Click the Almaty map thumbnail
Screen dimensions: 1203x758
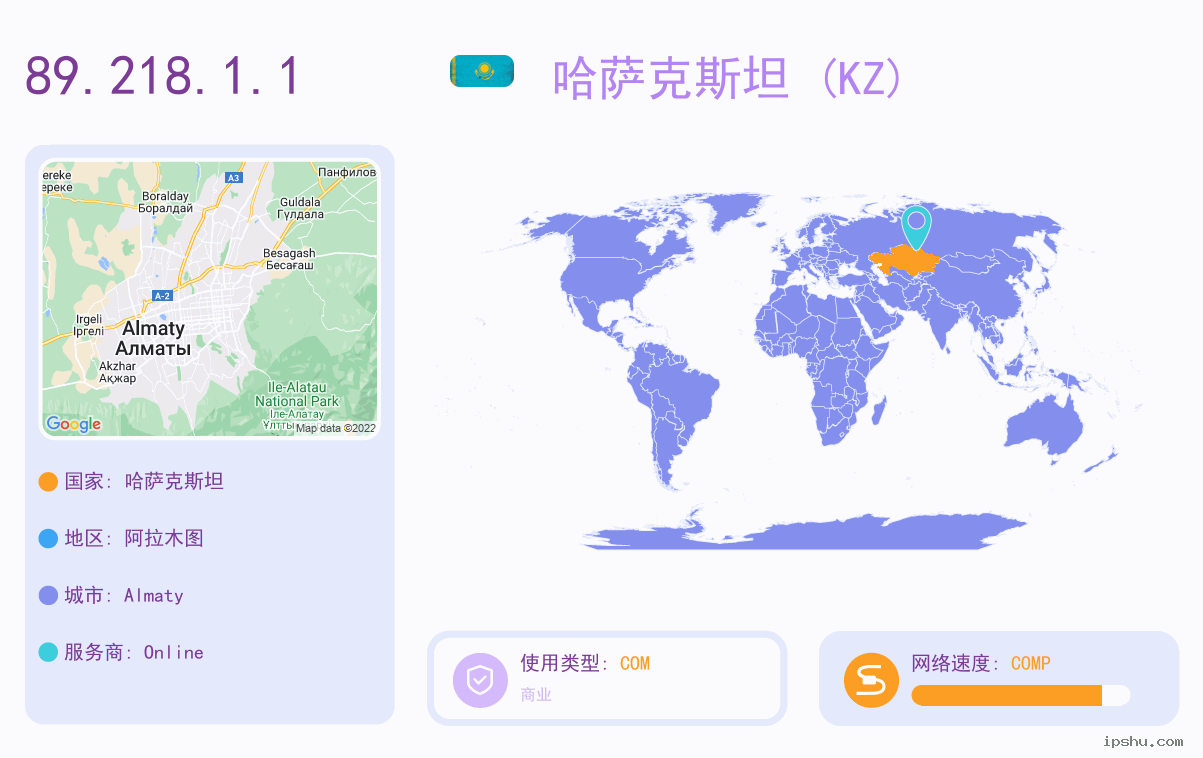(210, 299)
